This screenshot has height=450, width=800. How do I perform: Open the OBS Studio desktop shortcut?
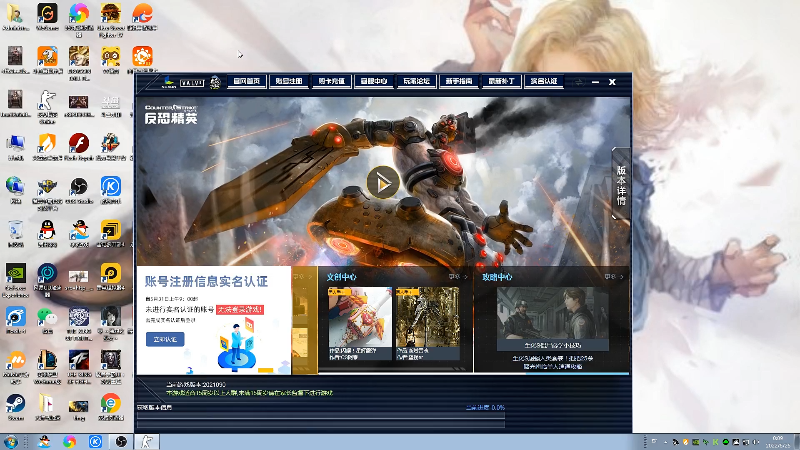point(79,190)
